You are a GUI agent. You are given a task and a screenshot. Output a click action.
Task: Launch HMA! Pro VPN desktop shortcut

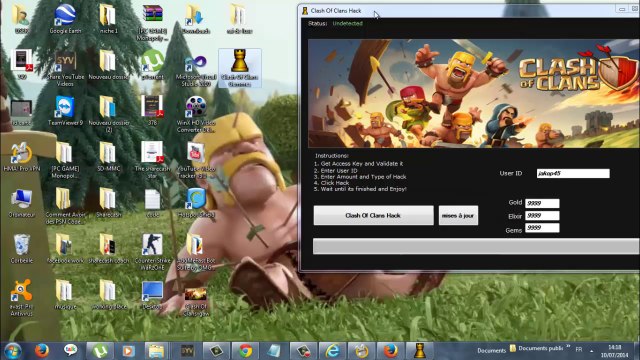pyautogui.click(x=21, y=157)
